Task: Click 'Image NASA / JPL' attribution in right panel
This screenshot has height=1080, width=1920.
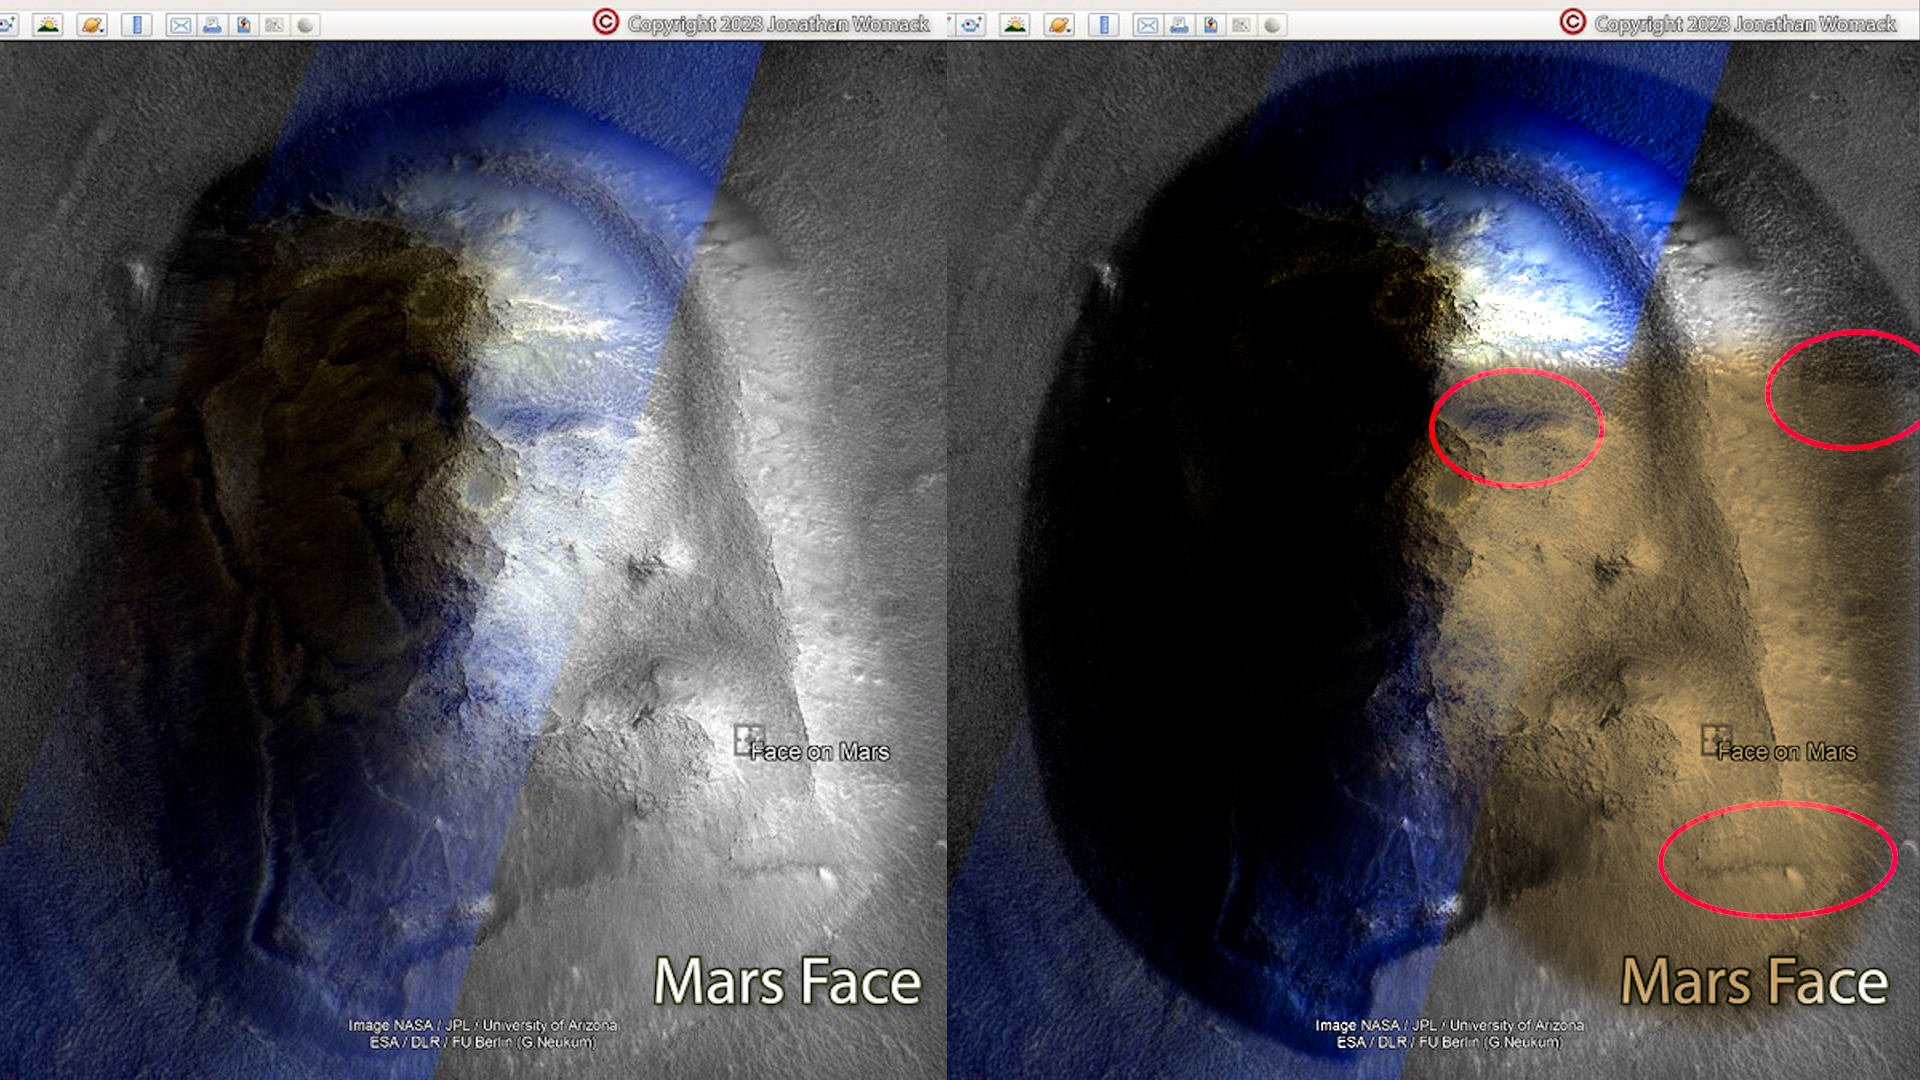Action: tap(1450, 1025)
